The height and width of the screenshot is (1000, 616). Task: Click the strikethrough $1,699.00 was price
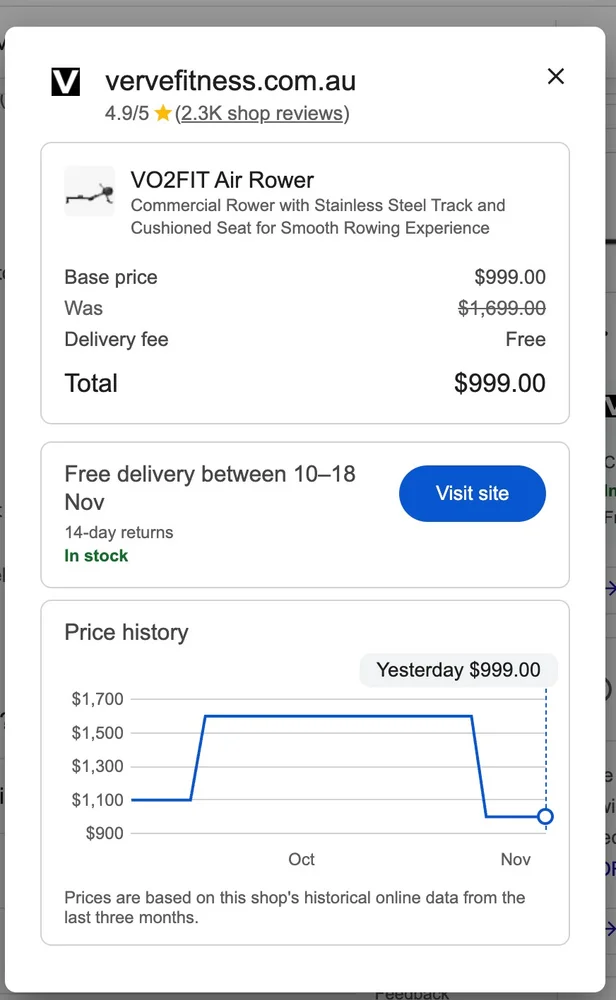point(502,308)
